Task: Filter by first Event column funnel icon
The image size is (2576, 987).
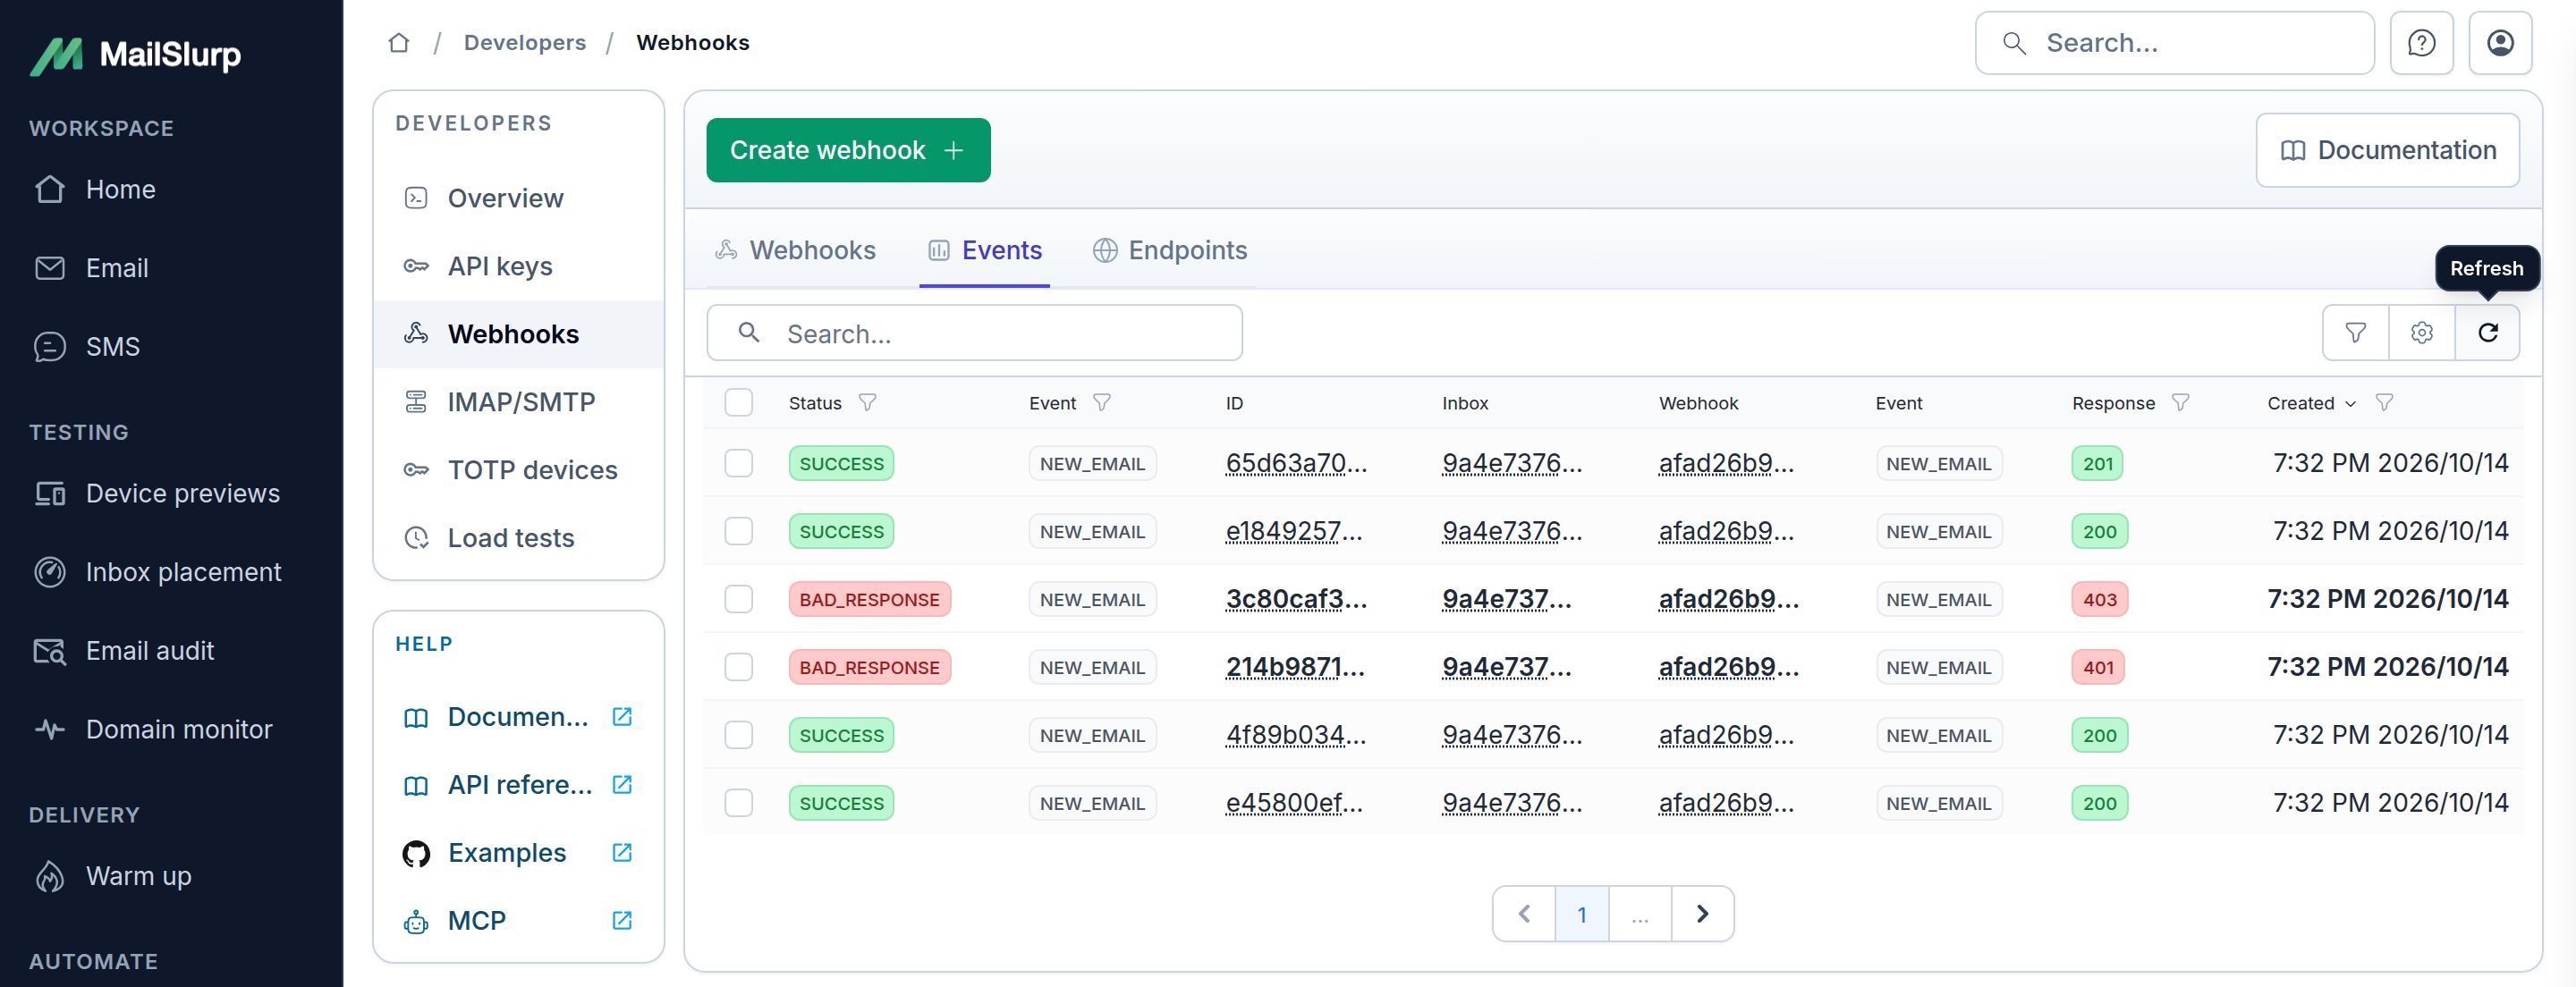Action: coord(1102,402)
